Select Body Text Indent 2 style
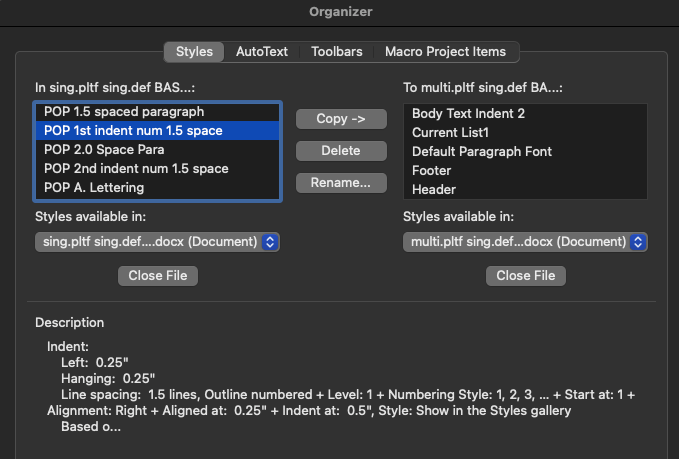679x459 pixels. click(525, 113)
